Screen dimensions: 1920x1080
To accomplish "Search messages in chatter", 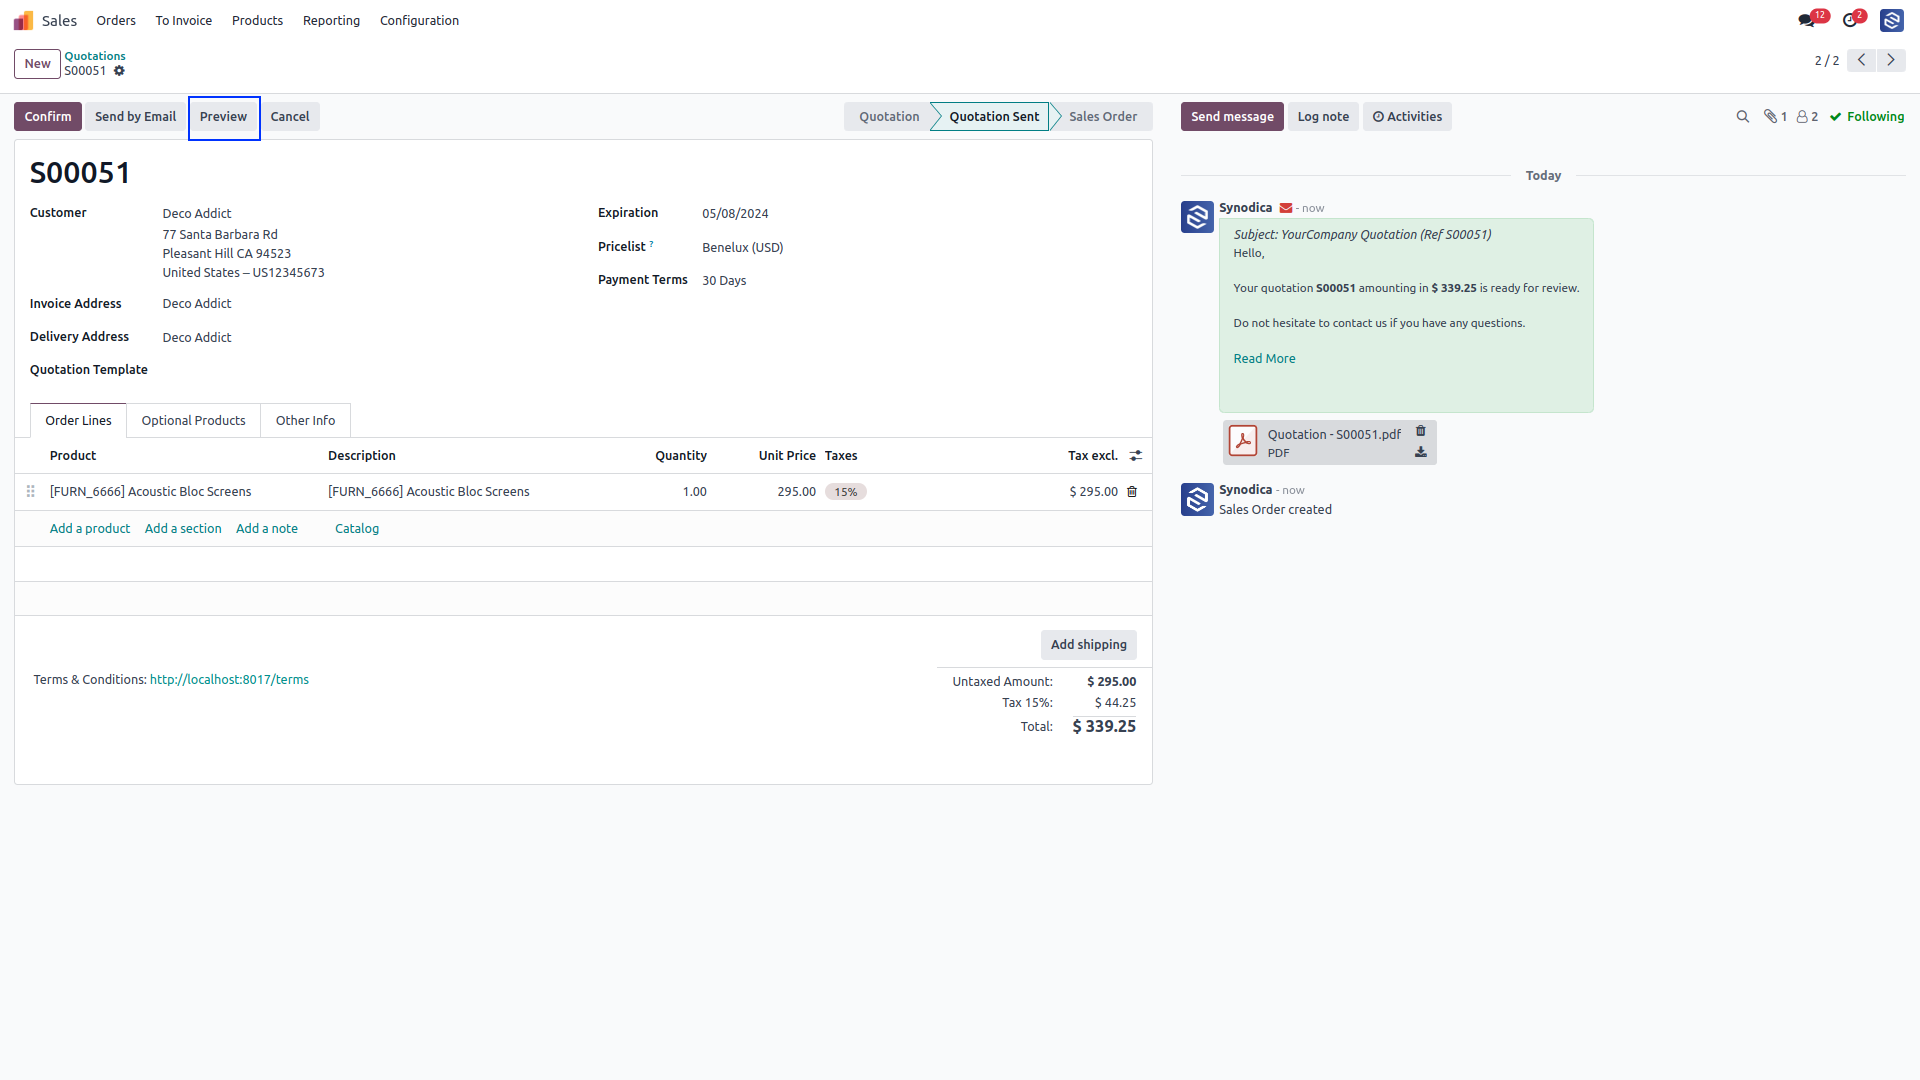I will coord(1742,117).
